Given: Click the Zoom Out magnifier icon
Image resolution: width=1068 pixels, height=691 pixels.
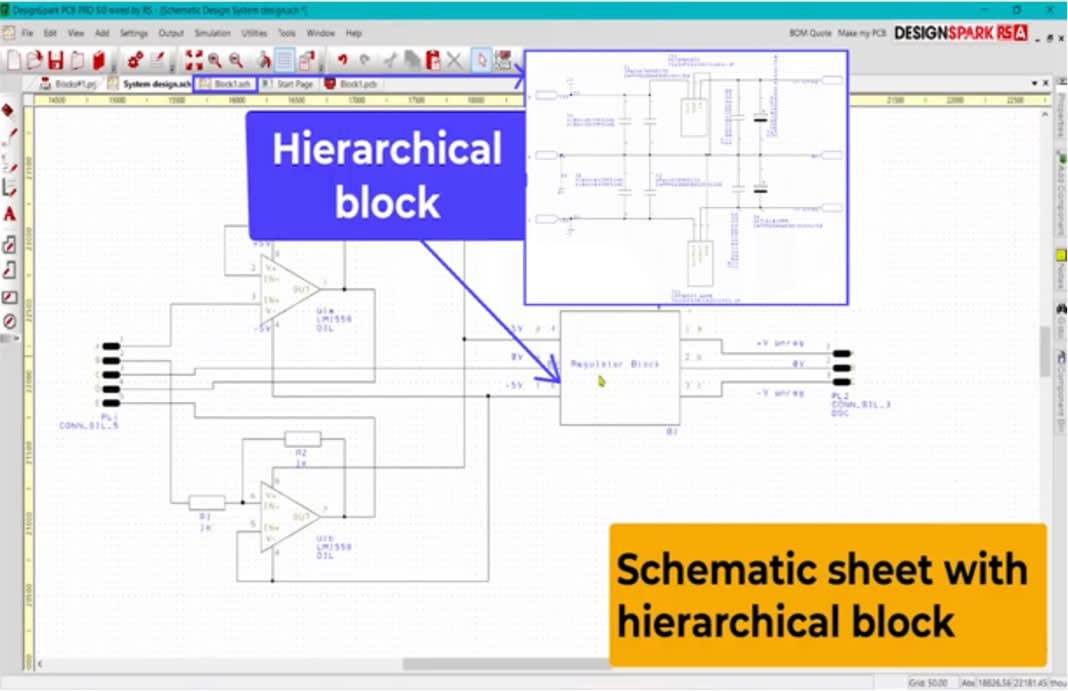Looking at the screenshot, I should [x=236, y=61].
